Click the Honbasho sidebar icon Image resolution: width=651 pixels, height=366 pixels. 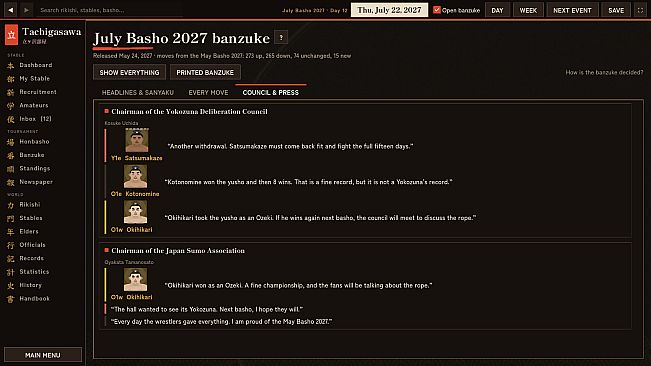click(x=11, y=142)
